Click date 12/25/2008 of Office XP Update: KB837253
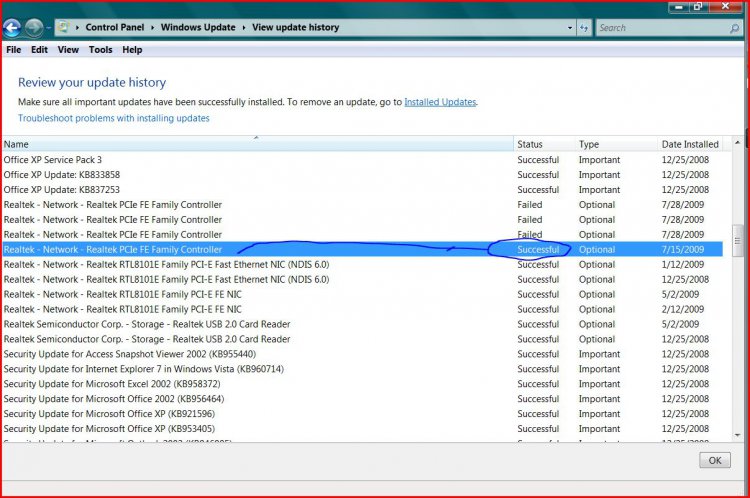This screenshot has width=750, height=498. (685, 189)
